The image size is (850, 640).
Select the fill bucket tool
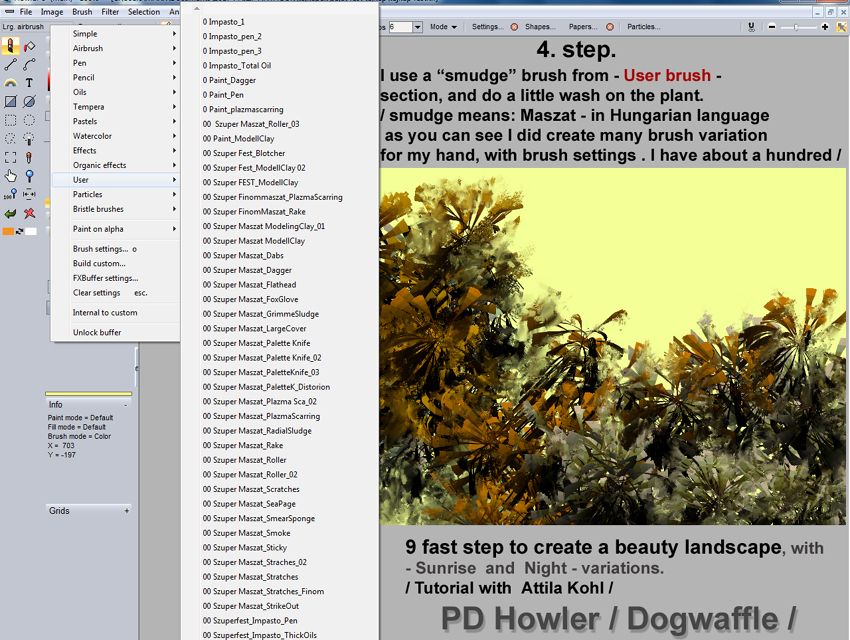coord(30,47)
